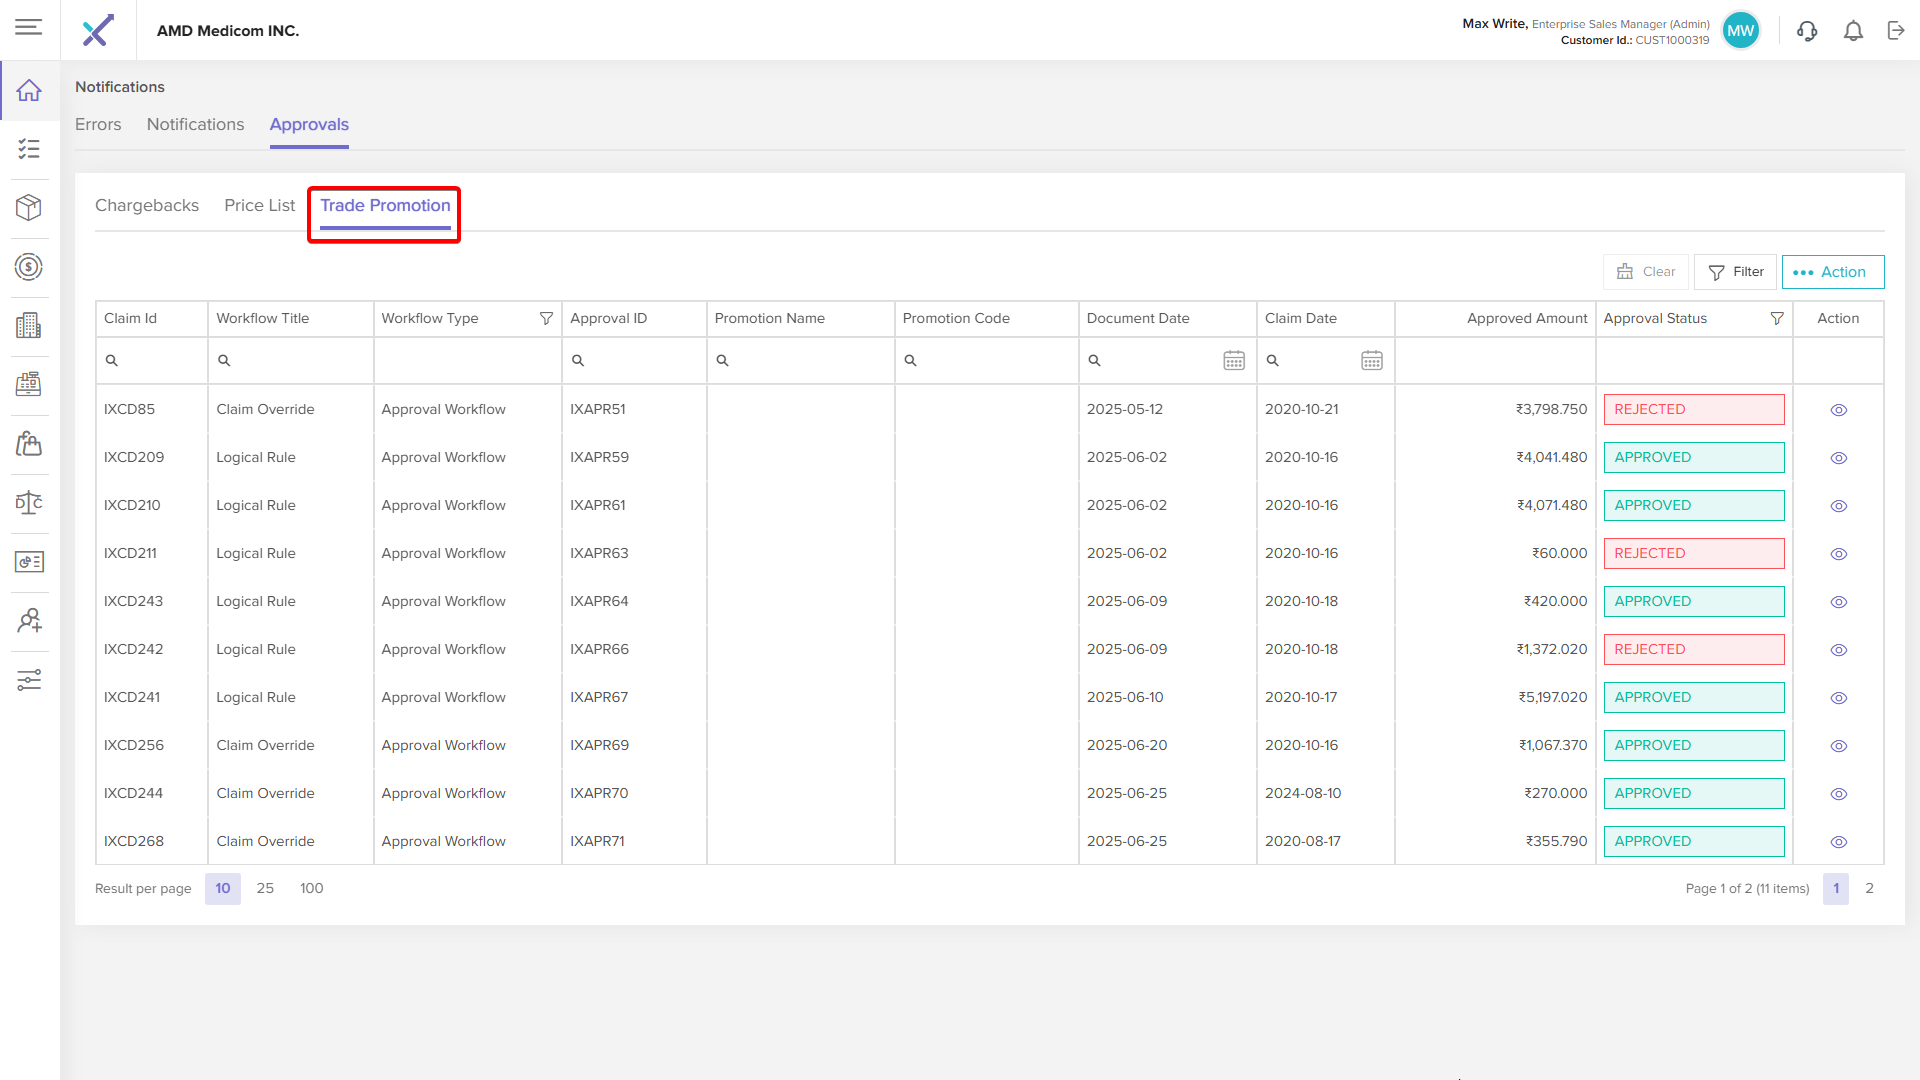Click eye icon for claim IXCD211
The height and width of the screenshot is (1080, 1920).
1838,554
